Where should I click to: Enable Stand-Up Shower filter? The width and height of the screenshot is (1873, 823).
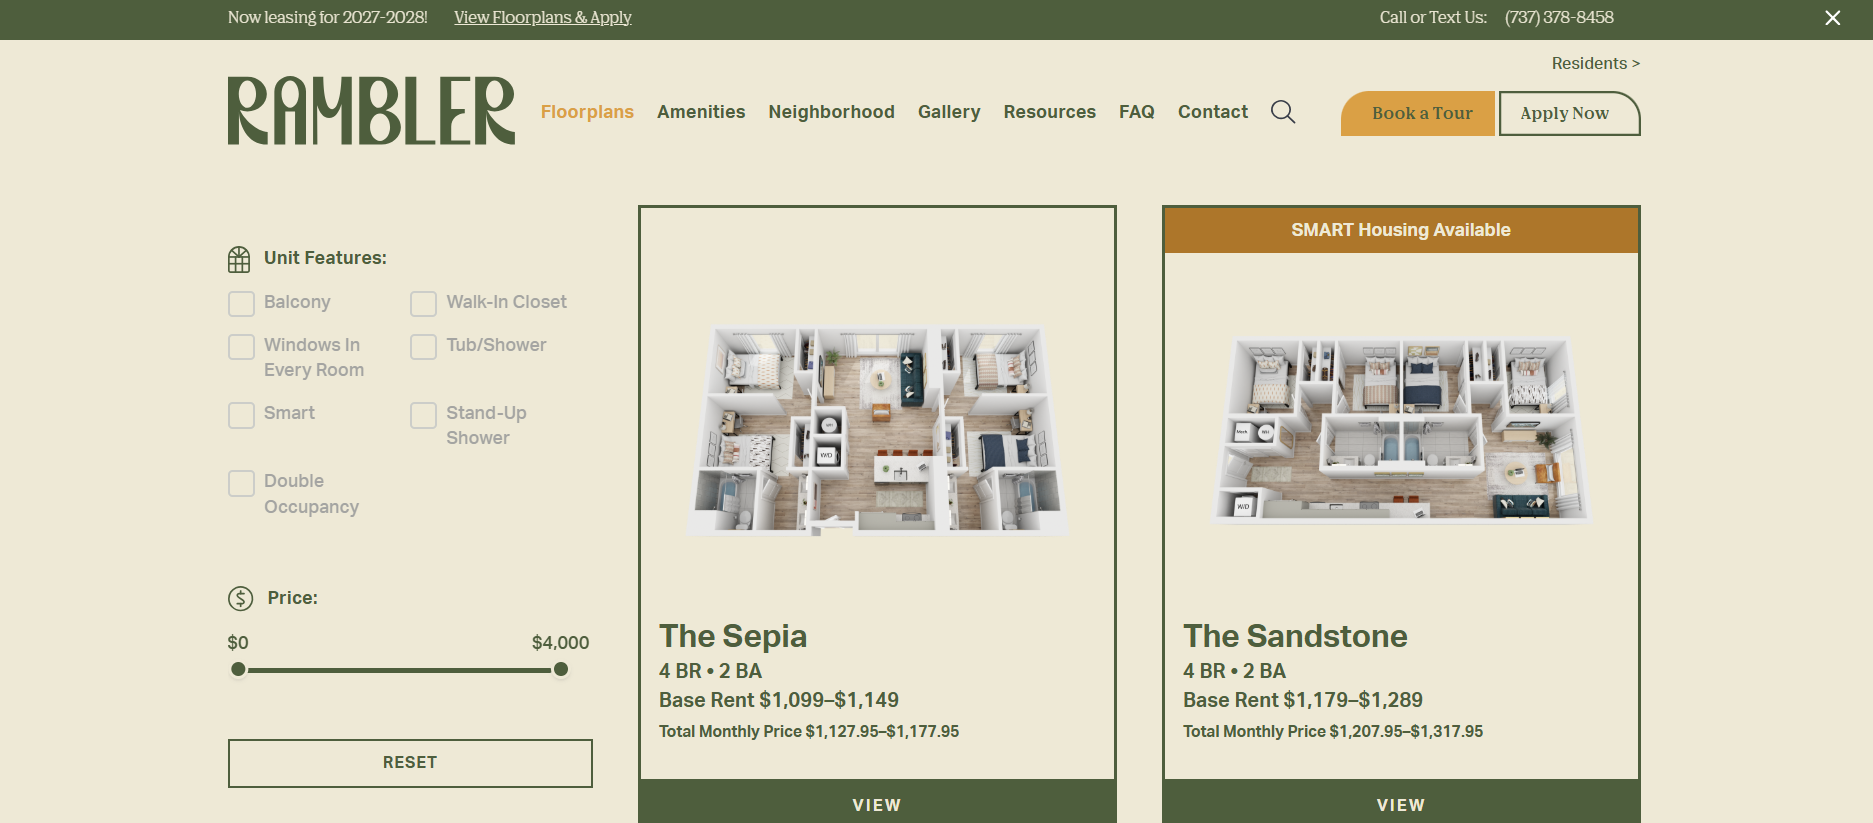pyautogui.click(x=423, y=414)
